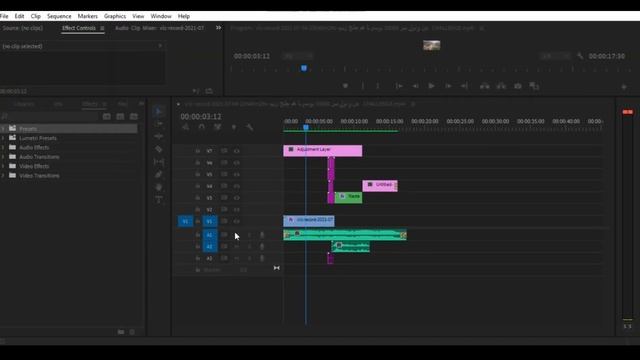Toggle sync lock for track V3
Image resolution: width=640 pixels, height=360 pixels.
(224, 198)
